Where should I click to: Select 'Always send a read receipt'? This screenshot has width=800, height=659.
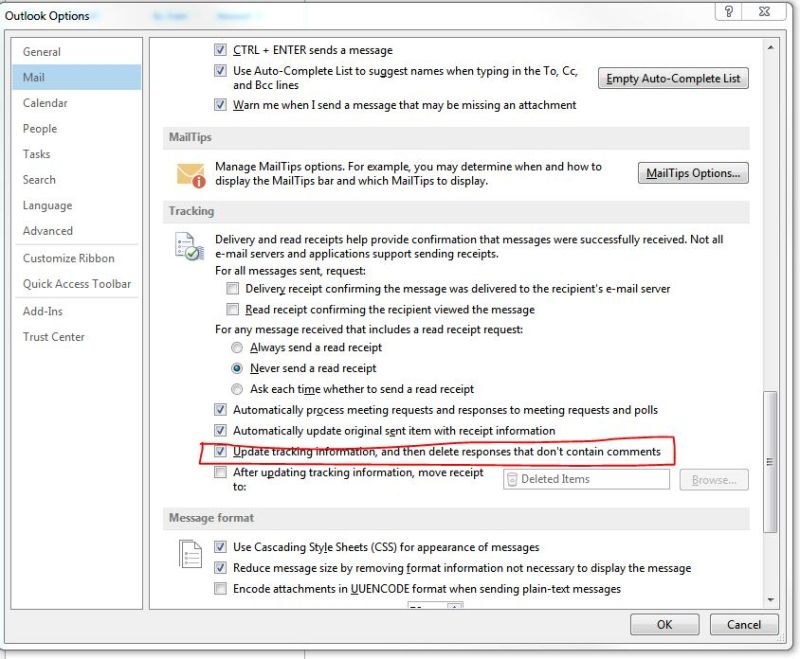coord(237,348)
